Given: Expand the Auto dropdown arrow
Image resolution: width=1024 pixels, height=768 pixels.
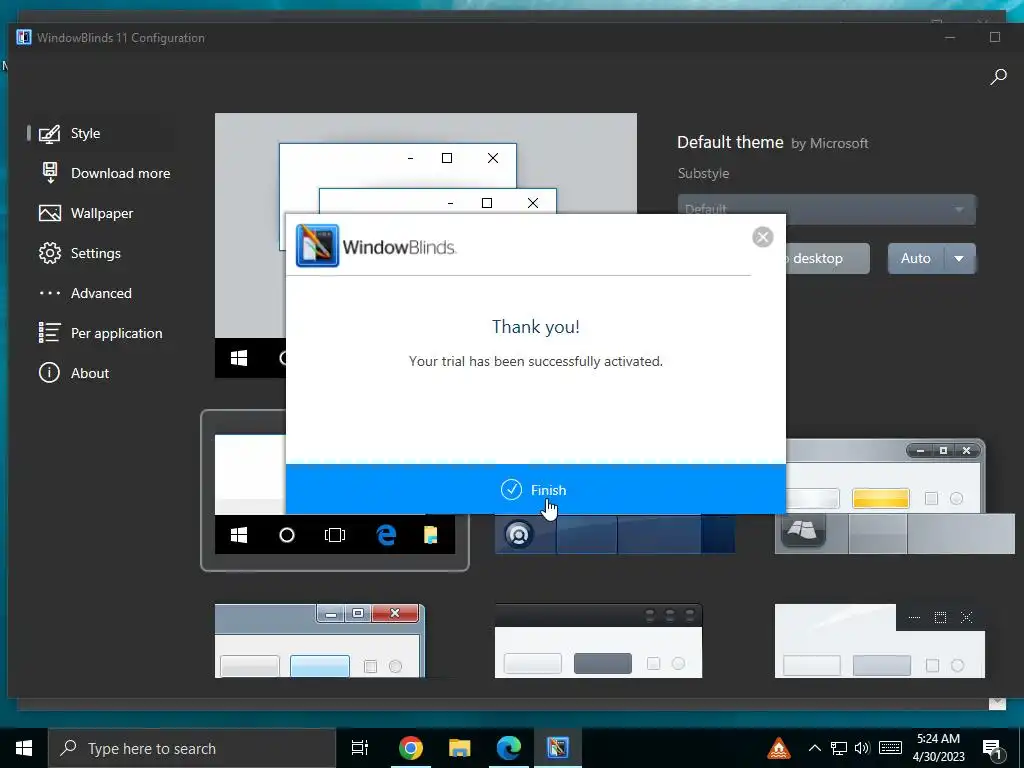Looking at the screenshot, I should 959,258.
